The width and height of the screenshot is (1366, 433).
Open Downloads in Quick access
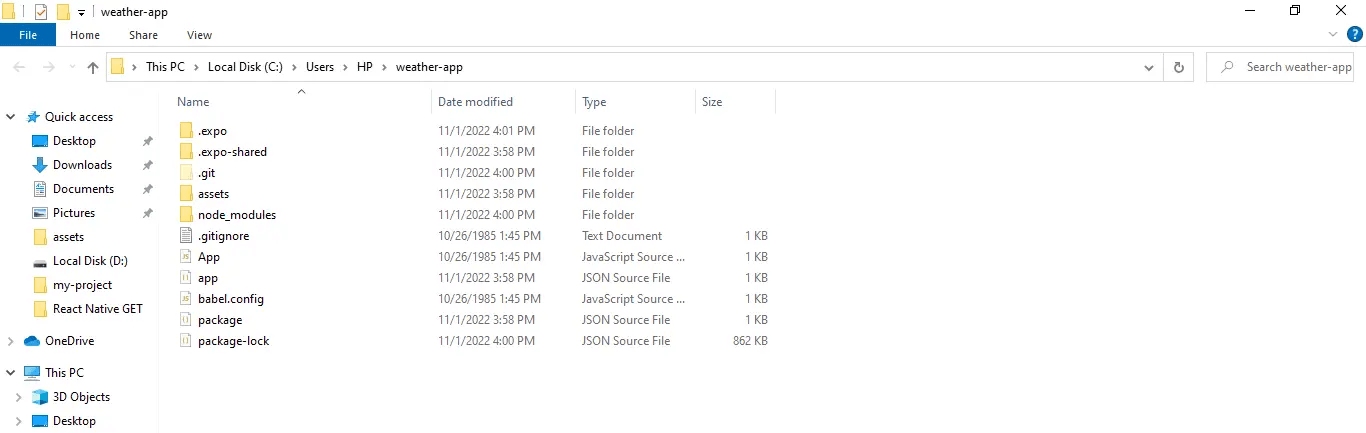pyautogui.click(x=82, y=165)
